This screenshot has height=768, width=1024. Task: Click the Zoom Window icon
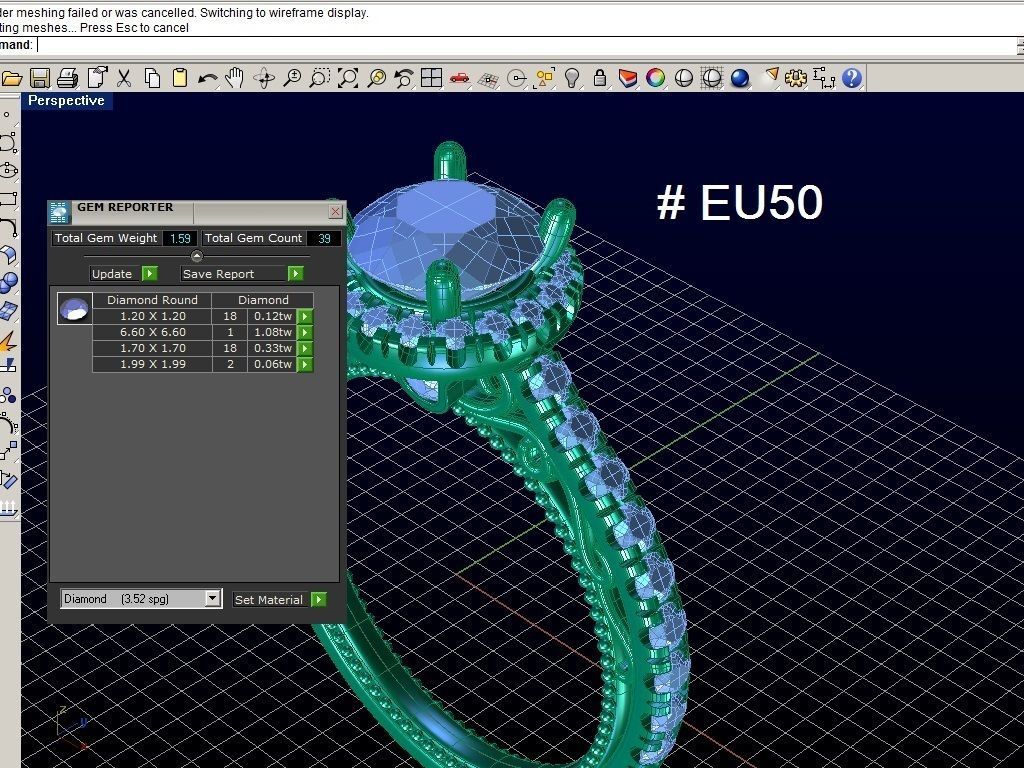(319, 78)
